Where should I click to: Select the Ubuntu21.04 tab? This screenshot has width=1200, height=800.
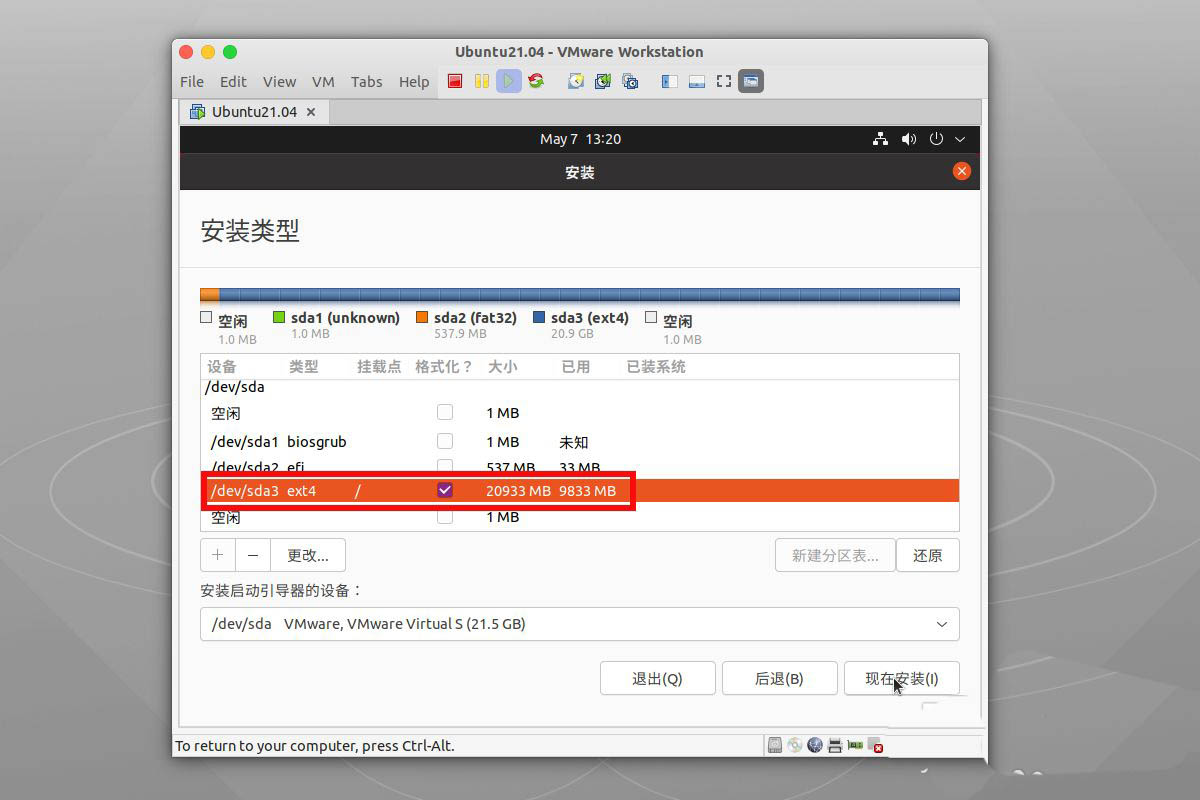coord(255,112)
